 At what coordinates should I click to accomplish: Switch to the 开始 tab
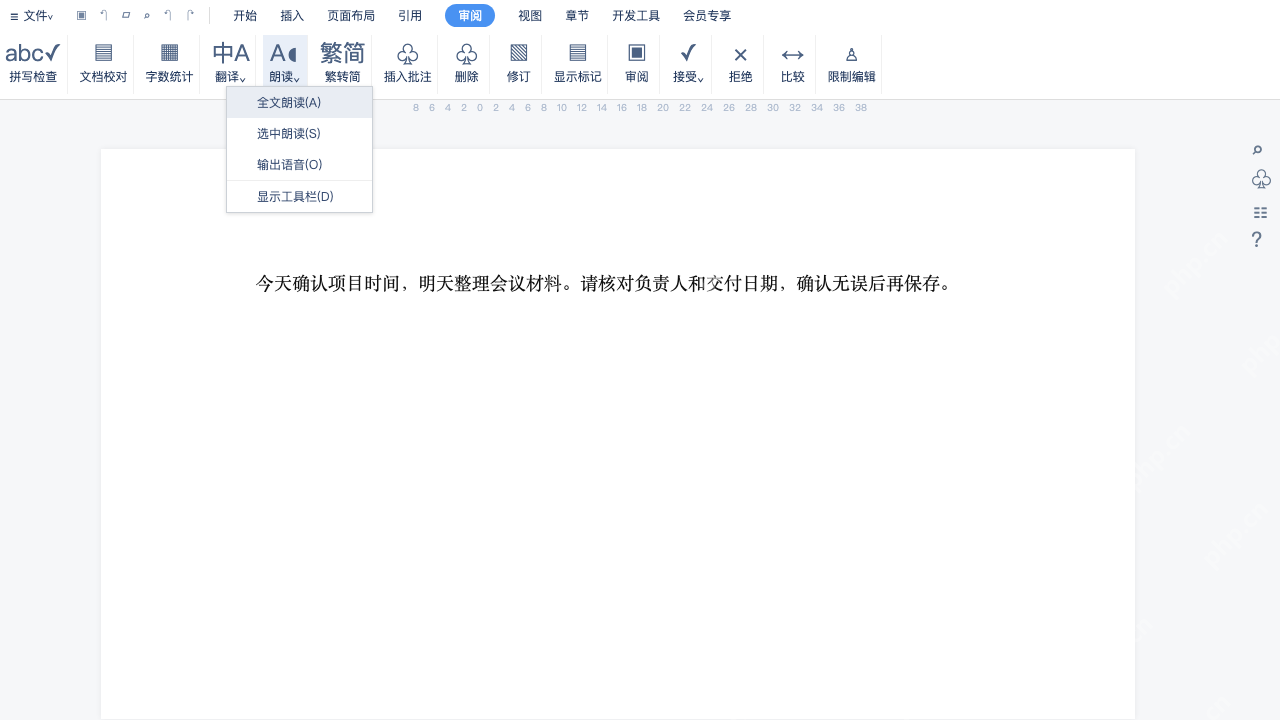pos(245,16)
